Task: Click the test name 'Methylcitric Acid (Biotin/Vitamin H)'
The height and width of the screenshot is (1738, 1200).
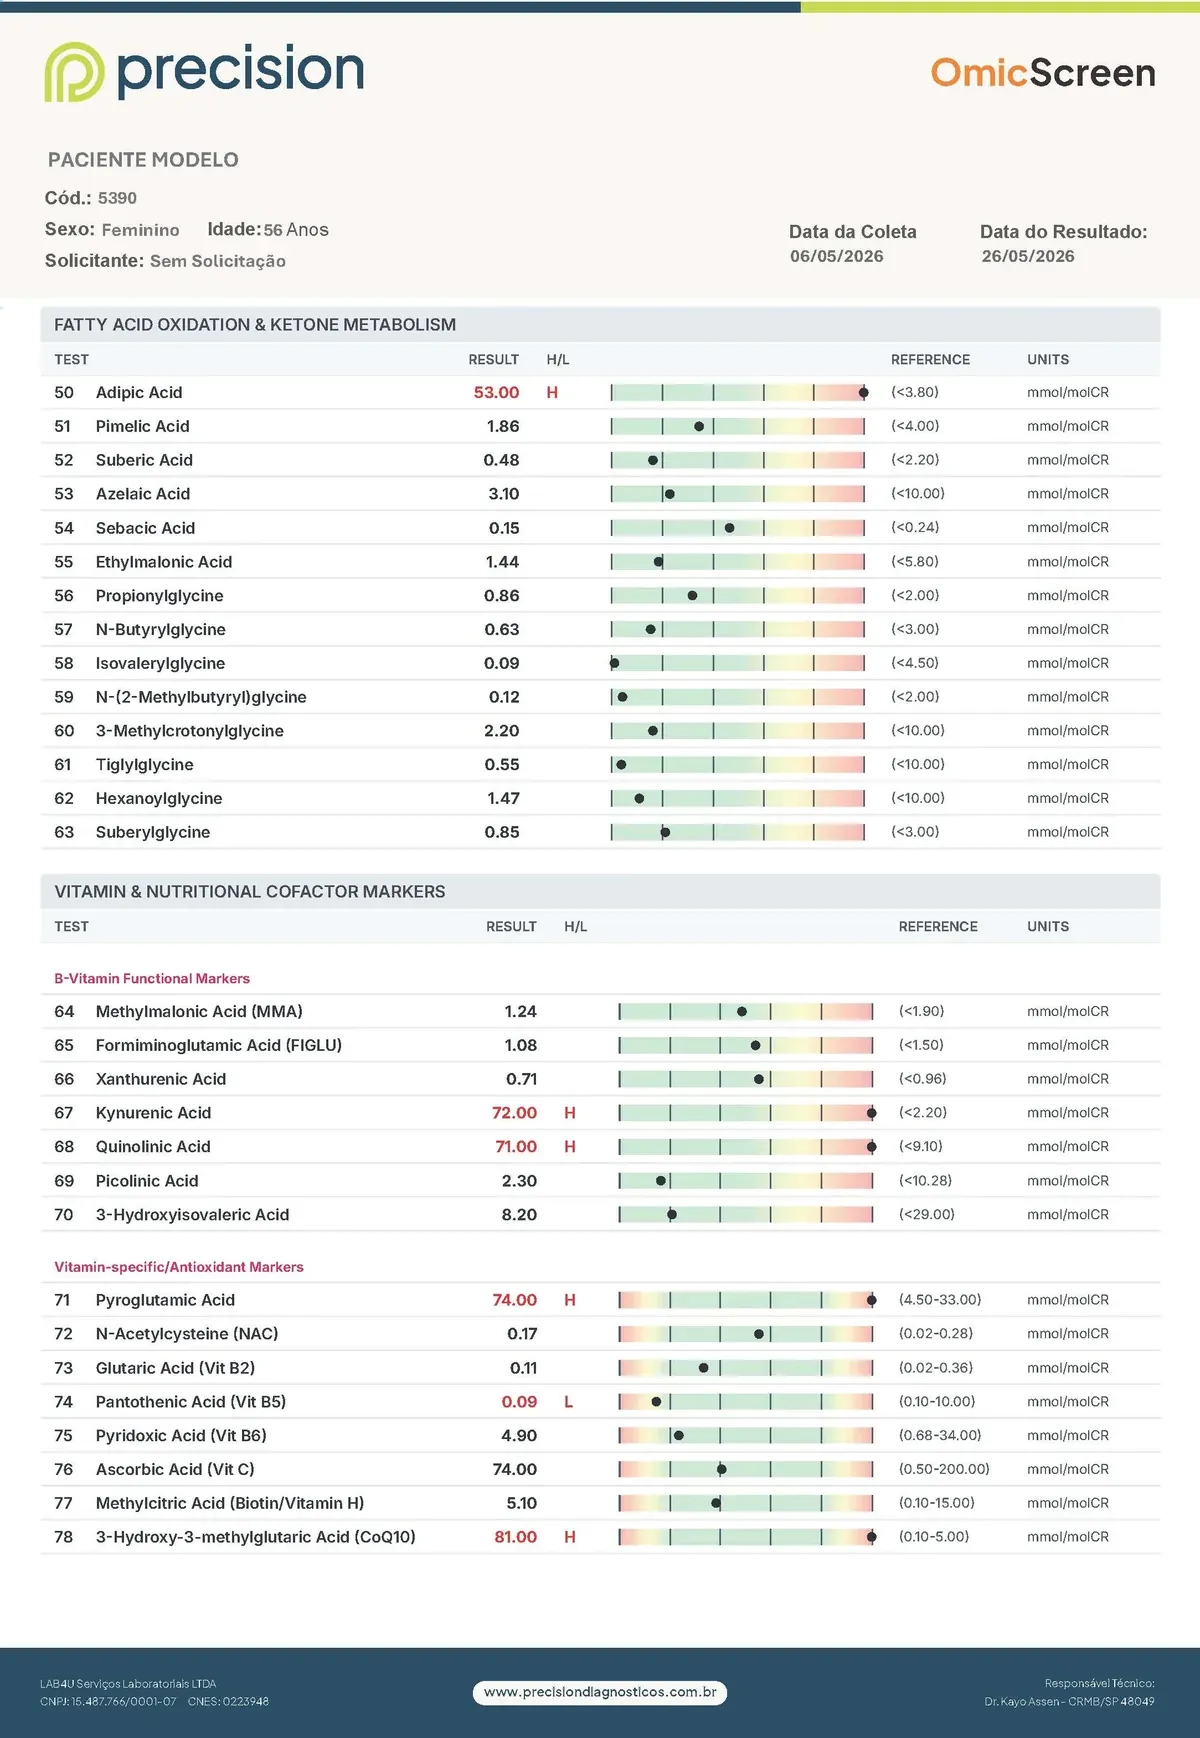Action: (x=230, y=1503)
